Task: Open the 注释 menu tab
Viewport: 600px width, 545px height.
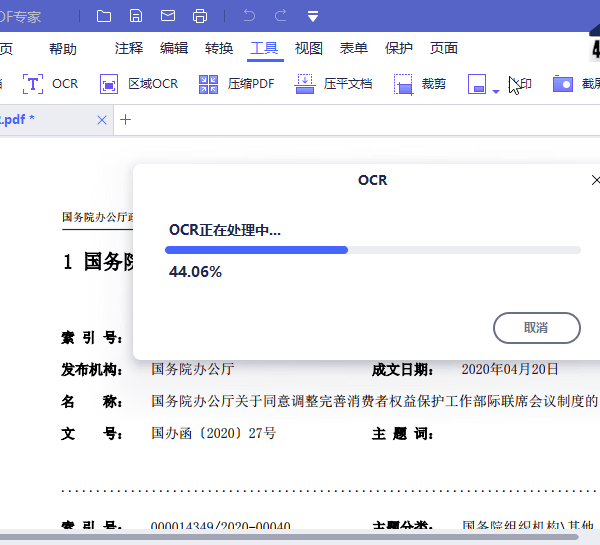Action: (x=129, y=48)
